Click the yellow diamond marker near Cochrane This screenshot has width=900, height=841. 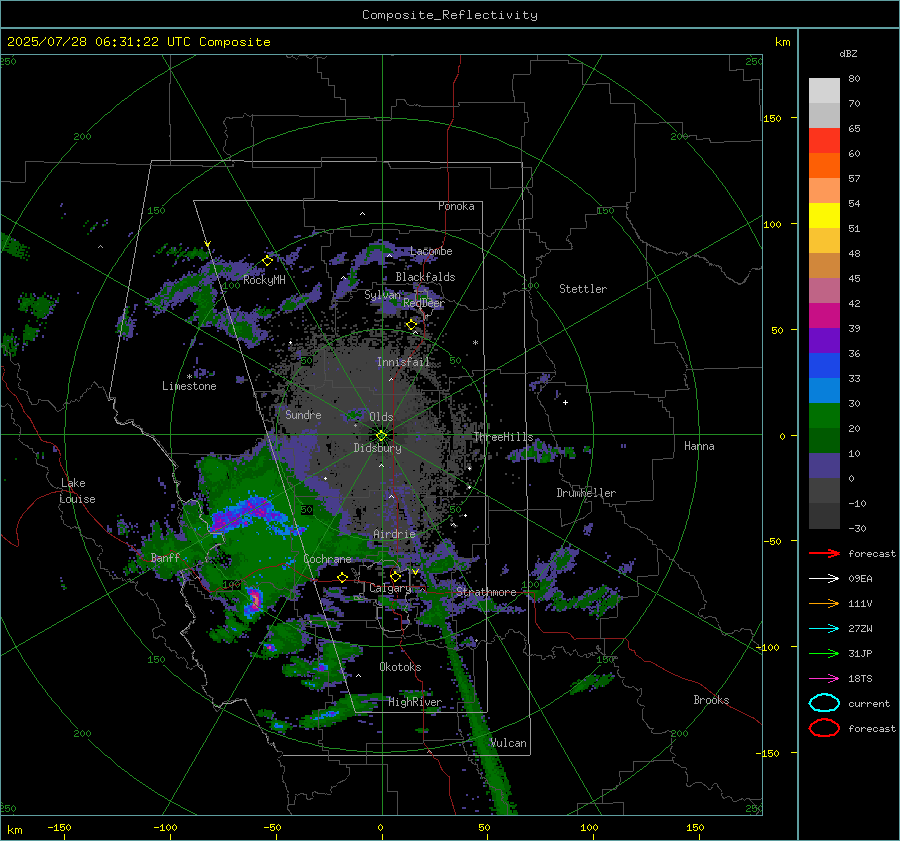pyautogui.click(x=342, y=577)
